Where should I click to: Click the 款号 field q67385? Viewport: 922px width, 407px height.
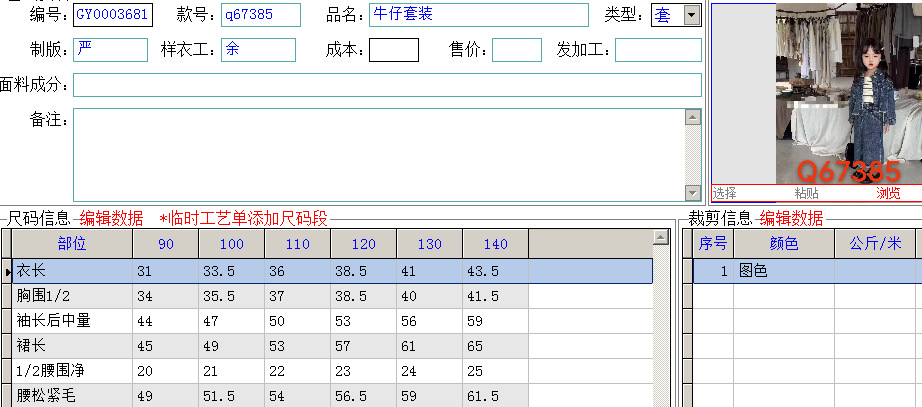pos(261,15)
